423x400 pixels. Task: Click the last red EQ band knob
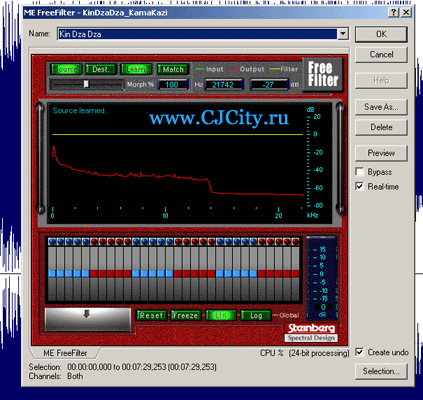295,241
